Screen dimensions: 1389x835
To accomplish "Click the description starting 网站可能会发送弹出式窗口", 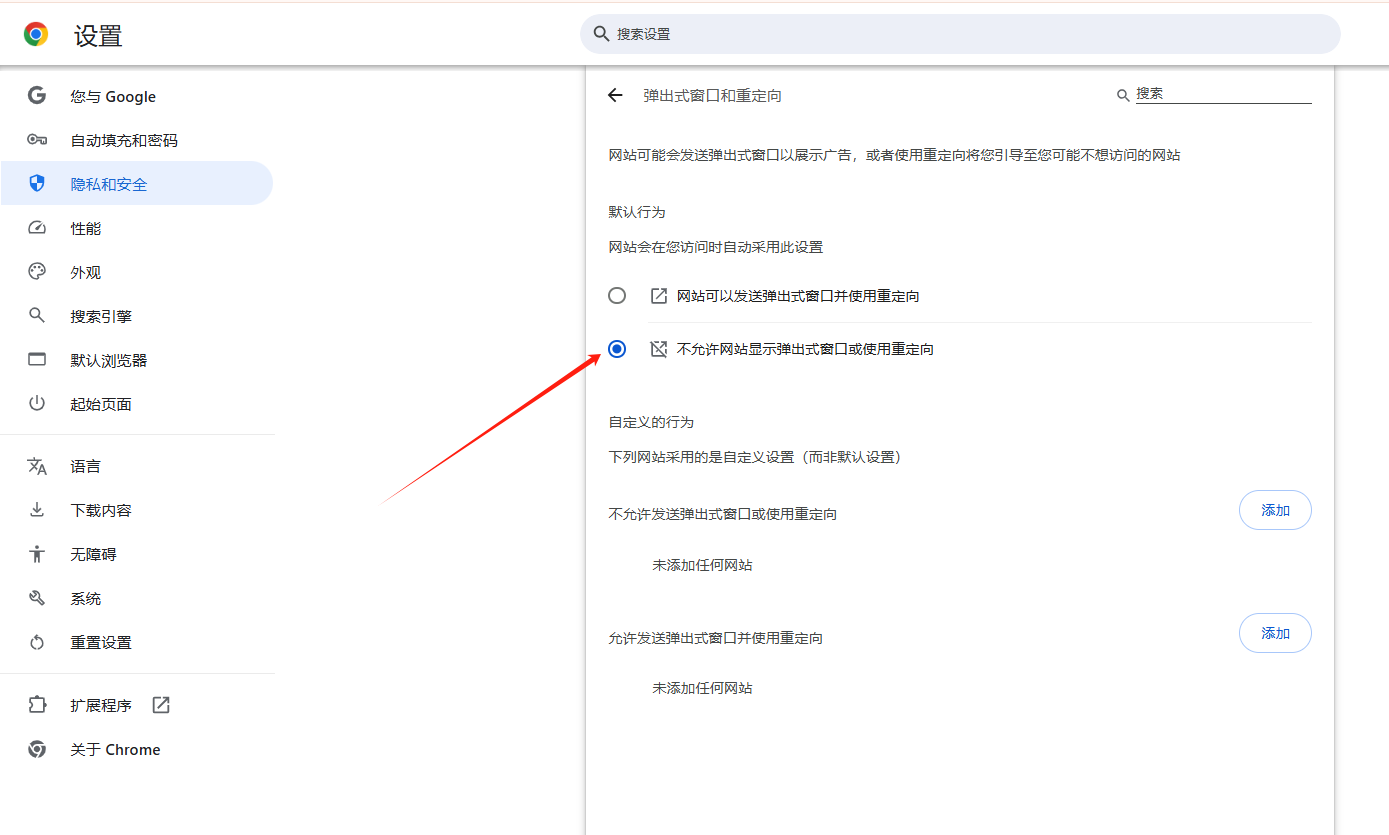I will click(894, 155).
